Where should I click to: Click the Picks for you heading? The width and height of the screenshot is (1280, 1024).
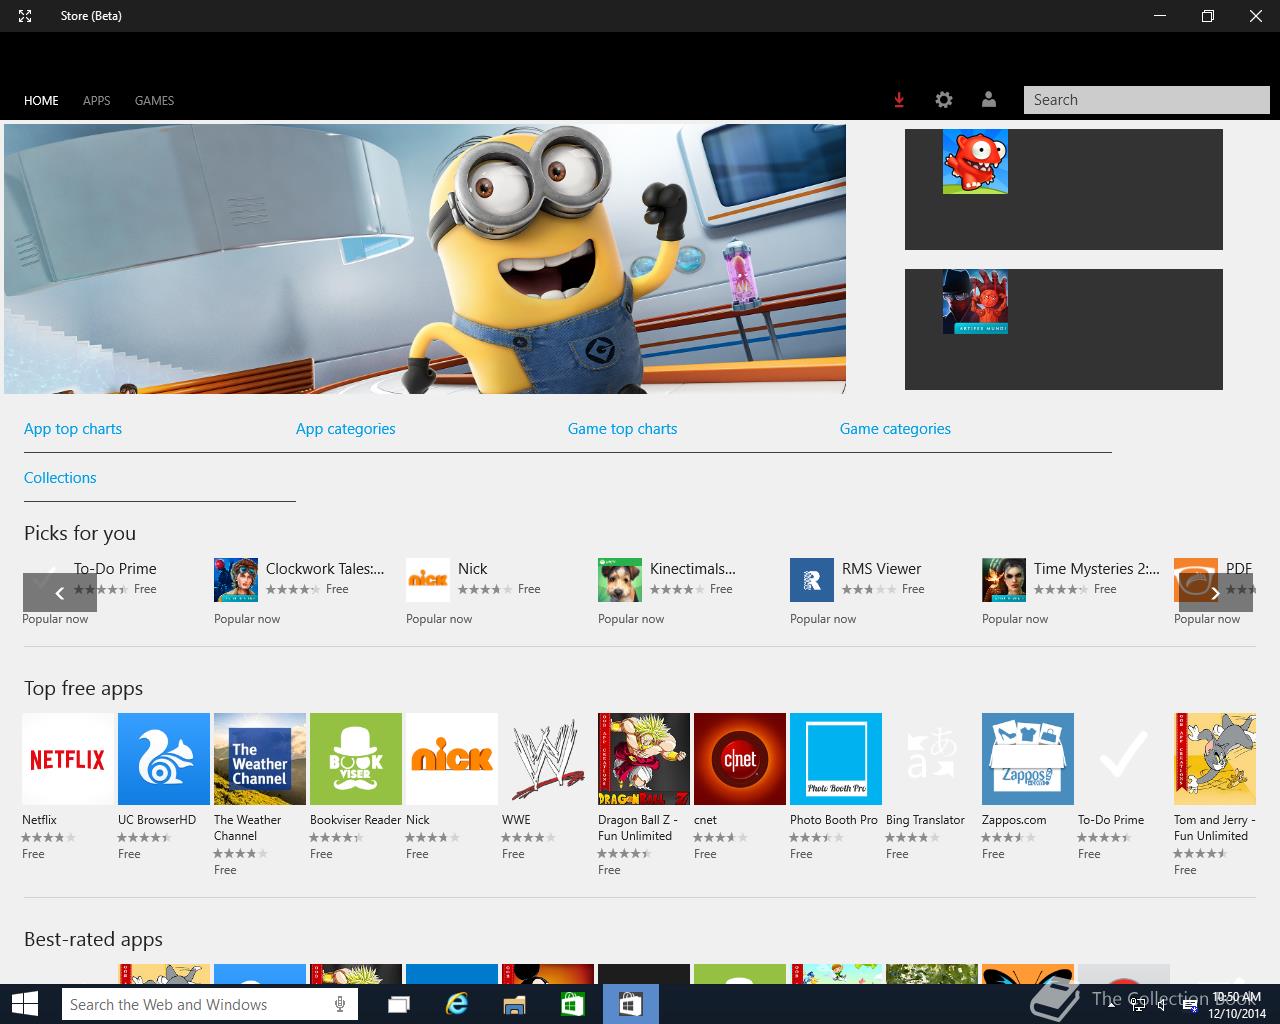tap(80, 534)
